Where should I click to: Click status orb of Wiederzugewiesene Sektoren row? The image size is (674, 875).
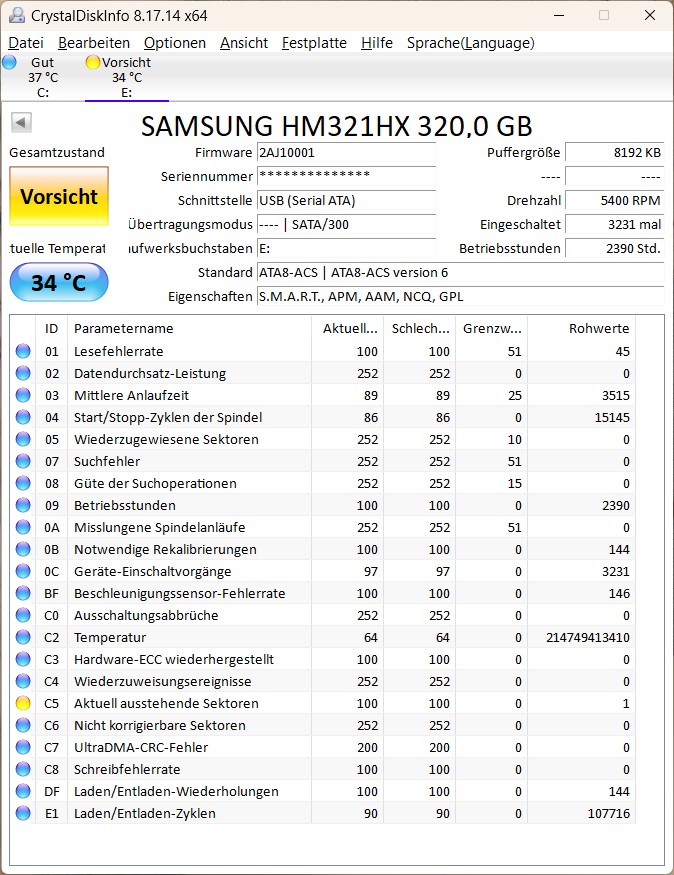23,440
